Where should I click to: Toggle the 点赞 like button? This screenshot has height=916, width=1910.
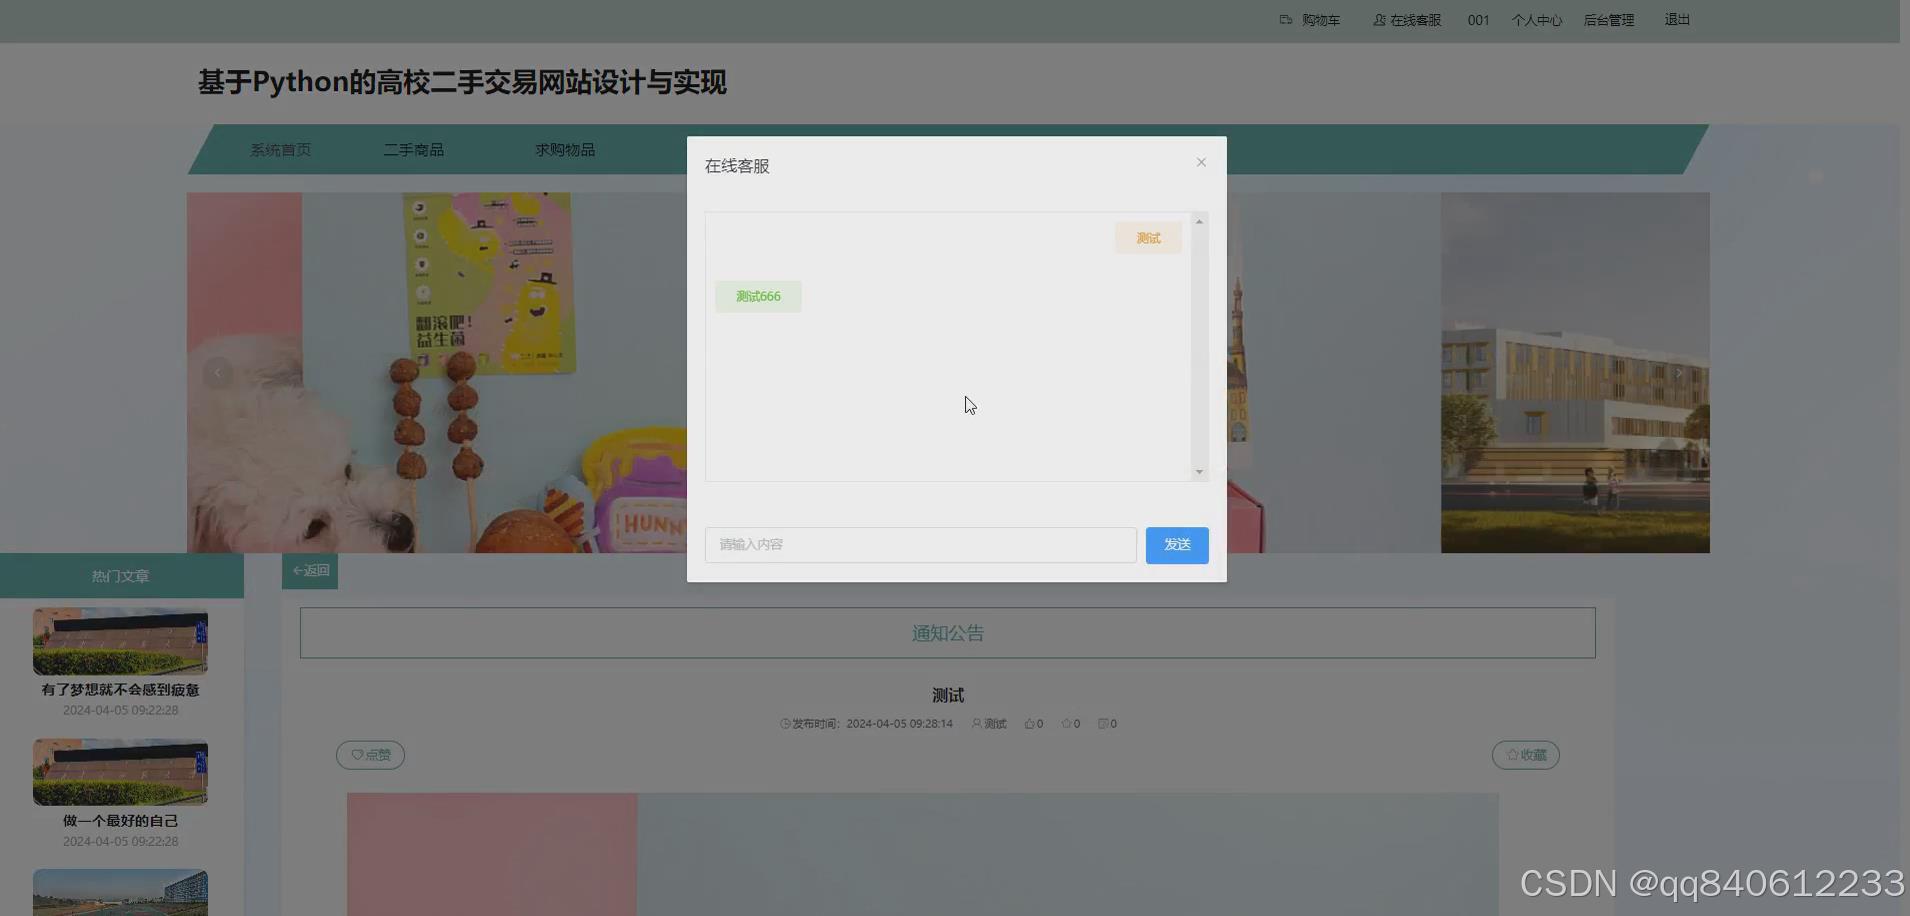pyautogui.click(x=371, y=754)
